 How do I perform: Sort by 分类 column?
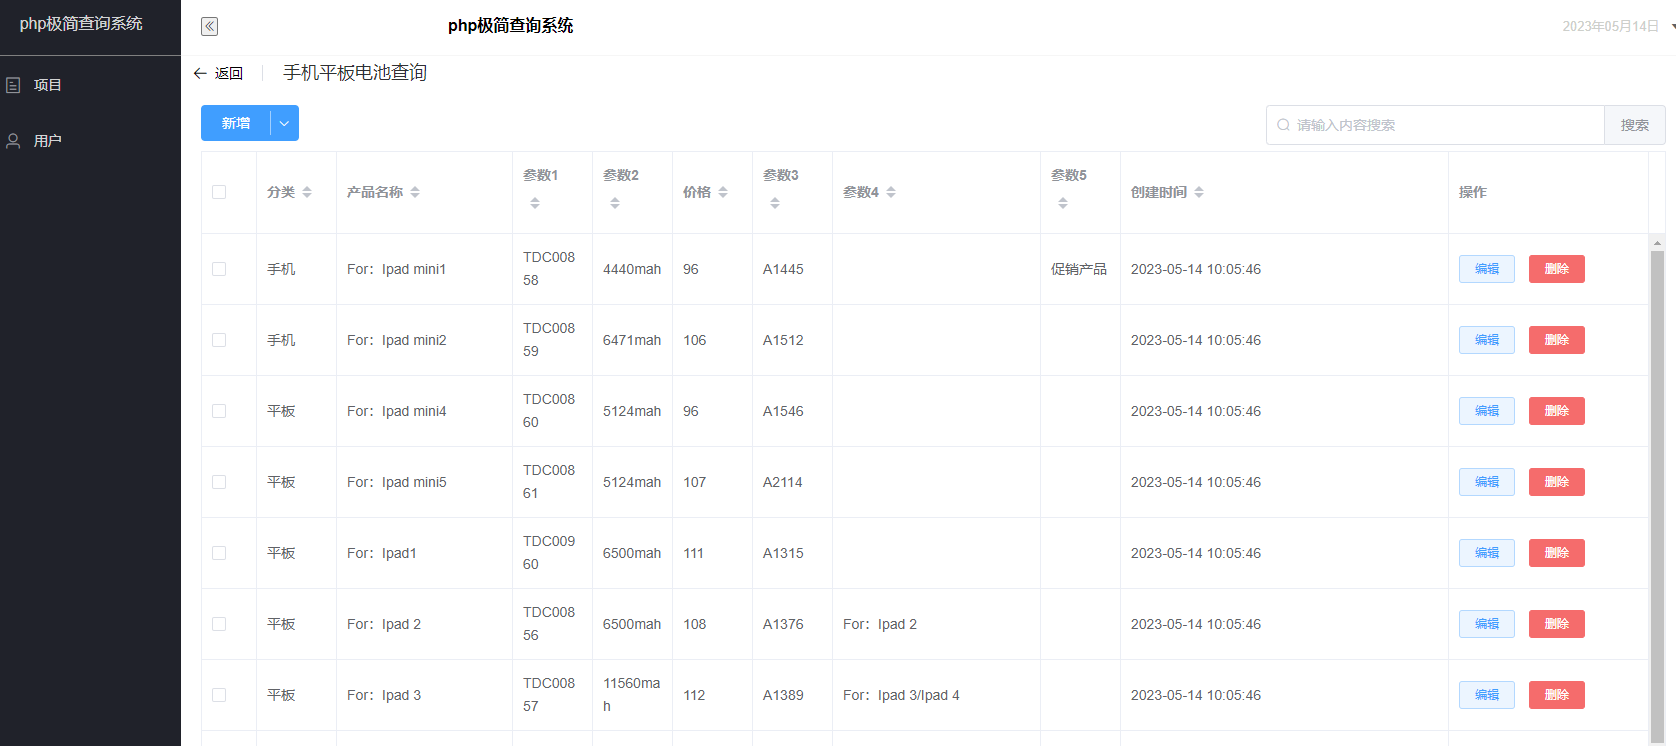(x=307, y=192)
